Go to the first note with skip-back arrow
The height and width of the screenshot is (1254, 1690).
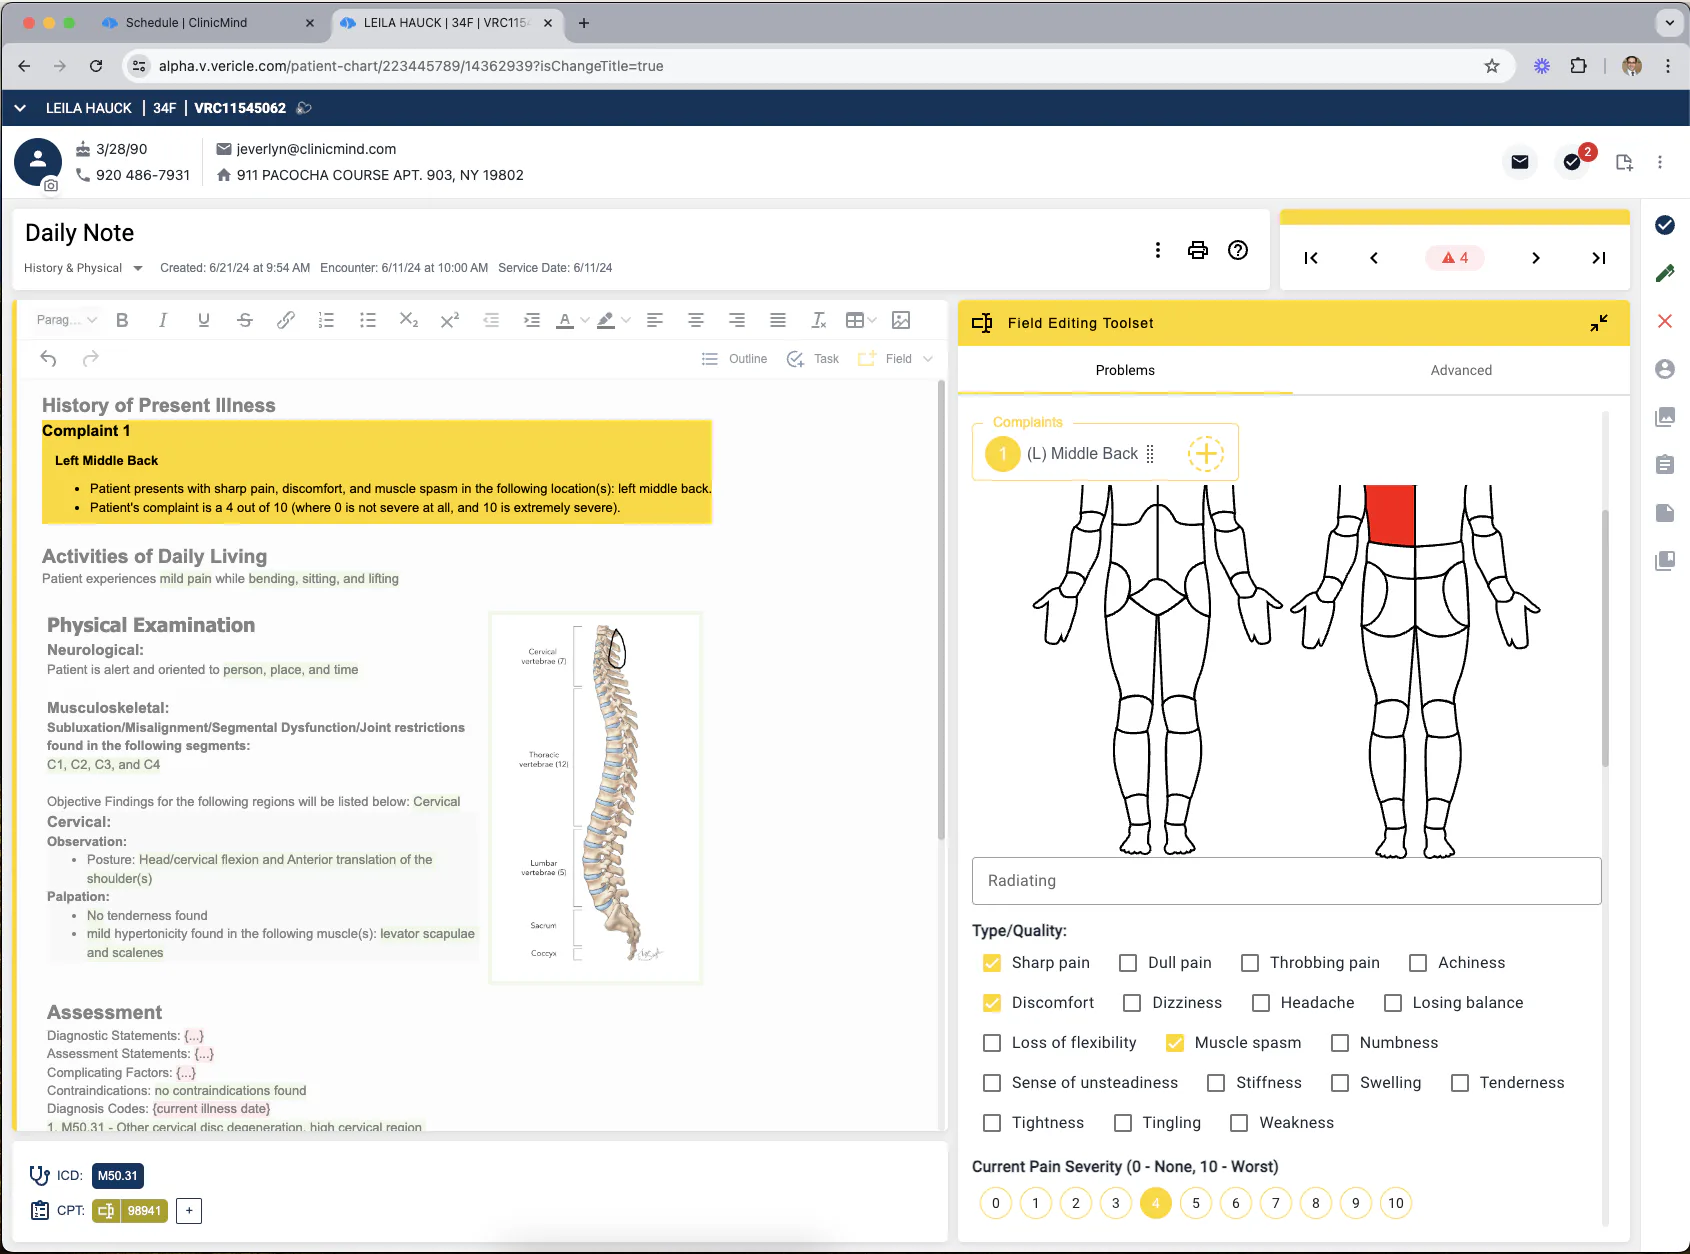(1311, 258)
